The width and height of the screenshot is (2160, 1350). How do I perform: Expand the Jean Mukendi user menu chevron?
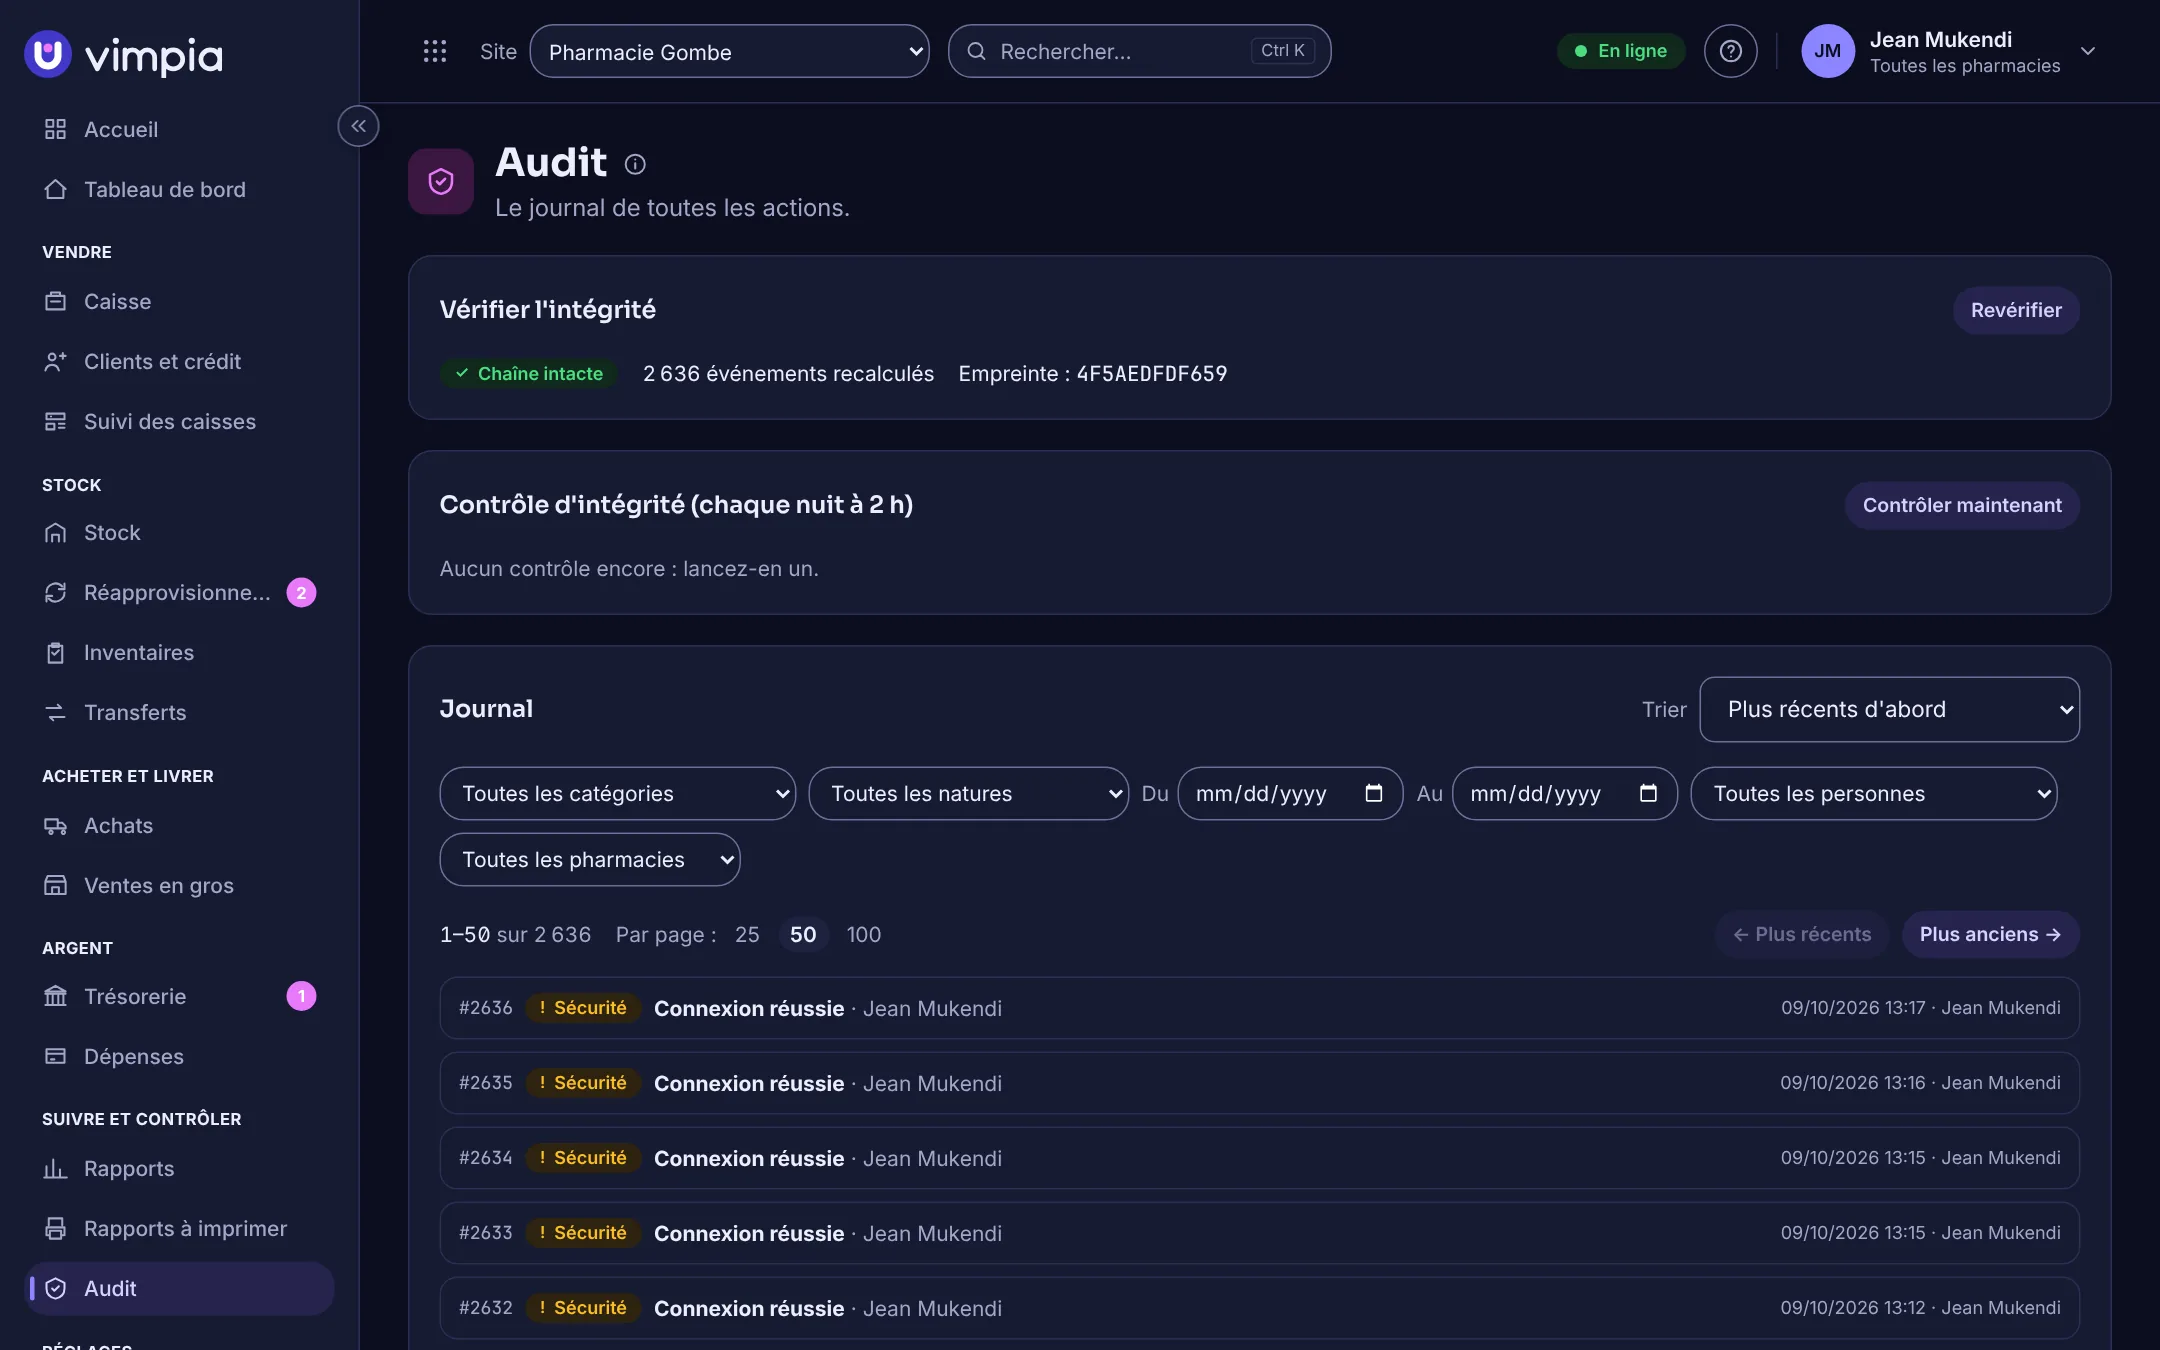pos(2088,51)
